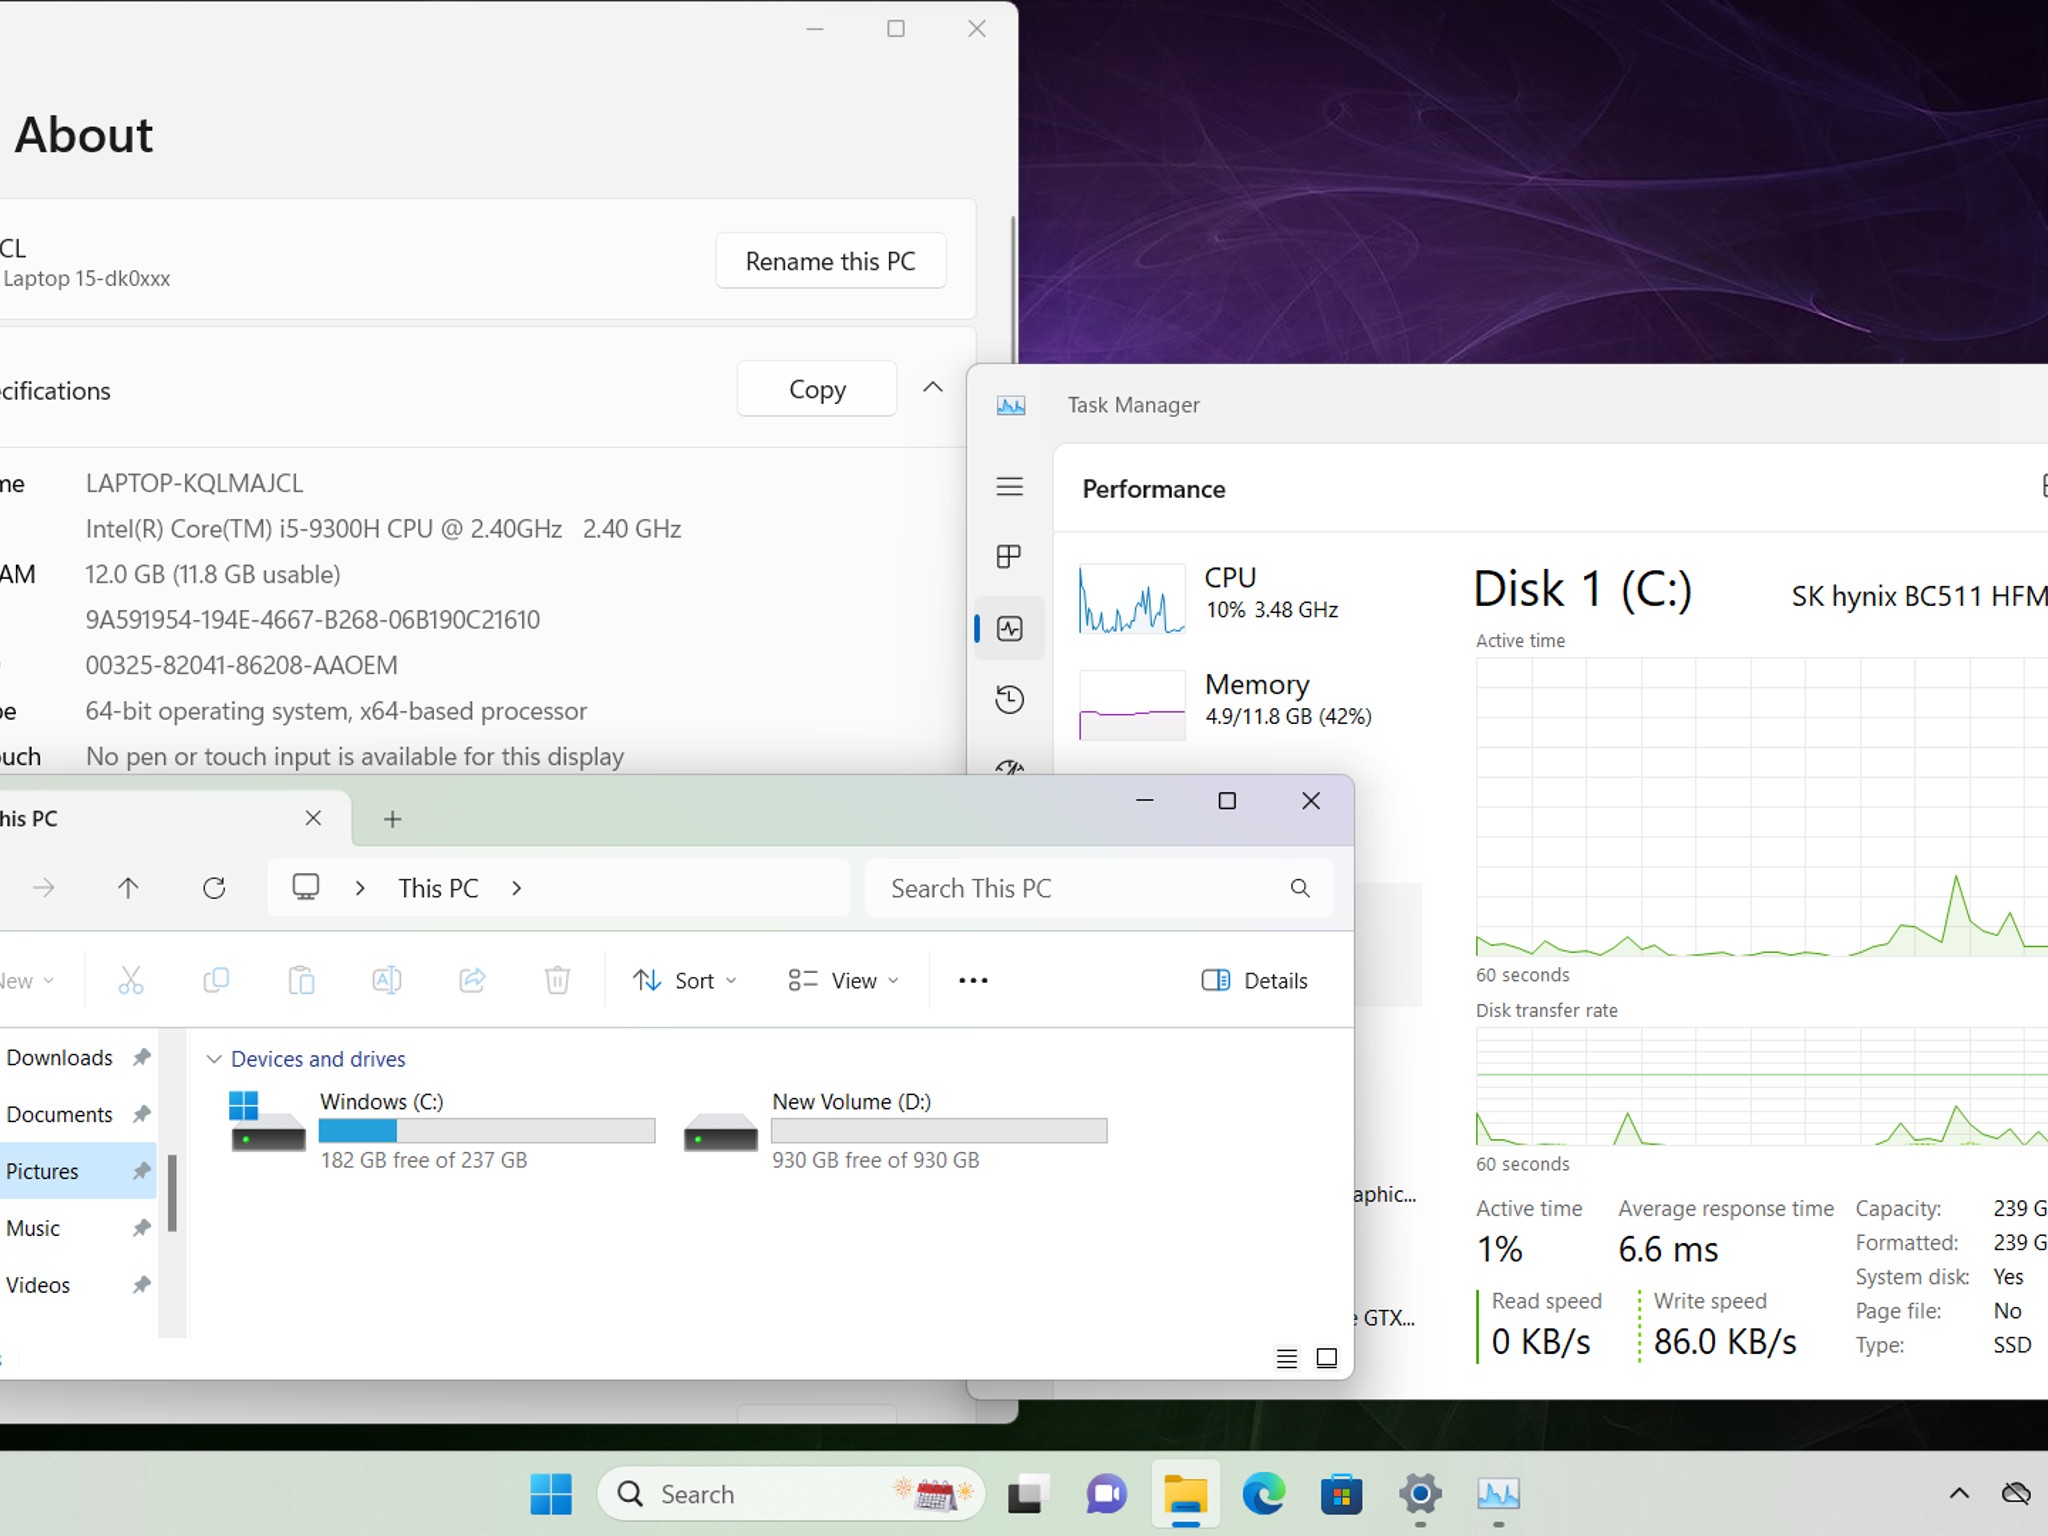Viewport: 2048px width, 1536px height.
Task: Open the View dropdown menu
Action: pos(844,980)
